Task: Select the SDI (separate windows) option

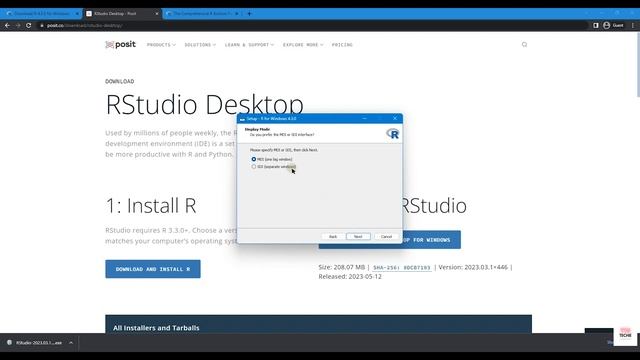Action: (x=254, y=167)
